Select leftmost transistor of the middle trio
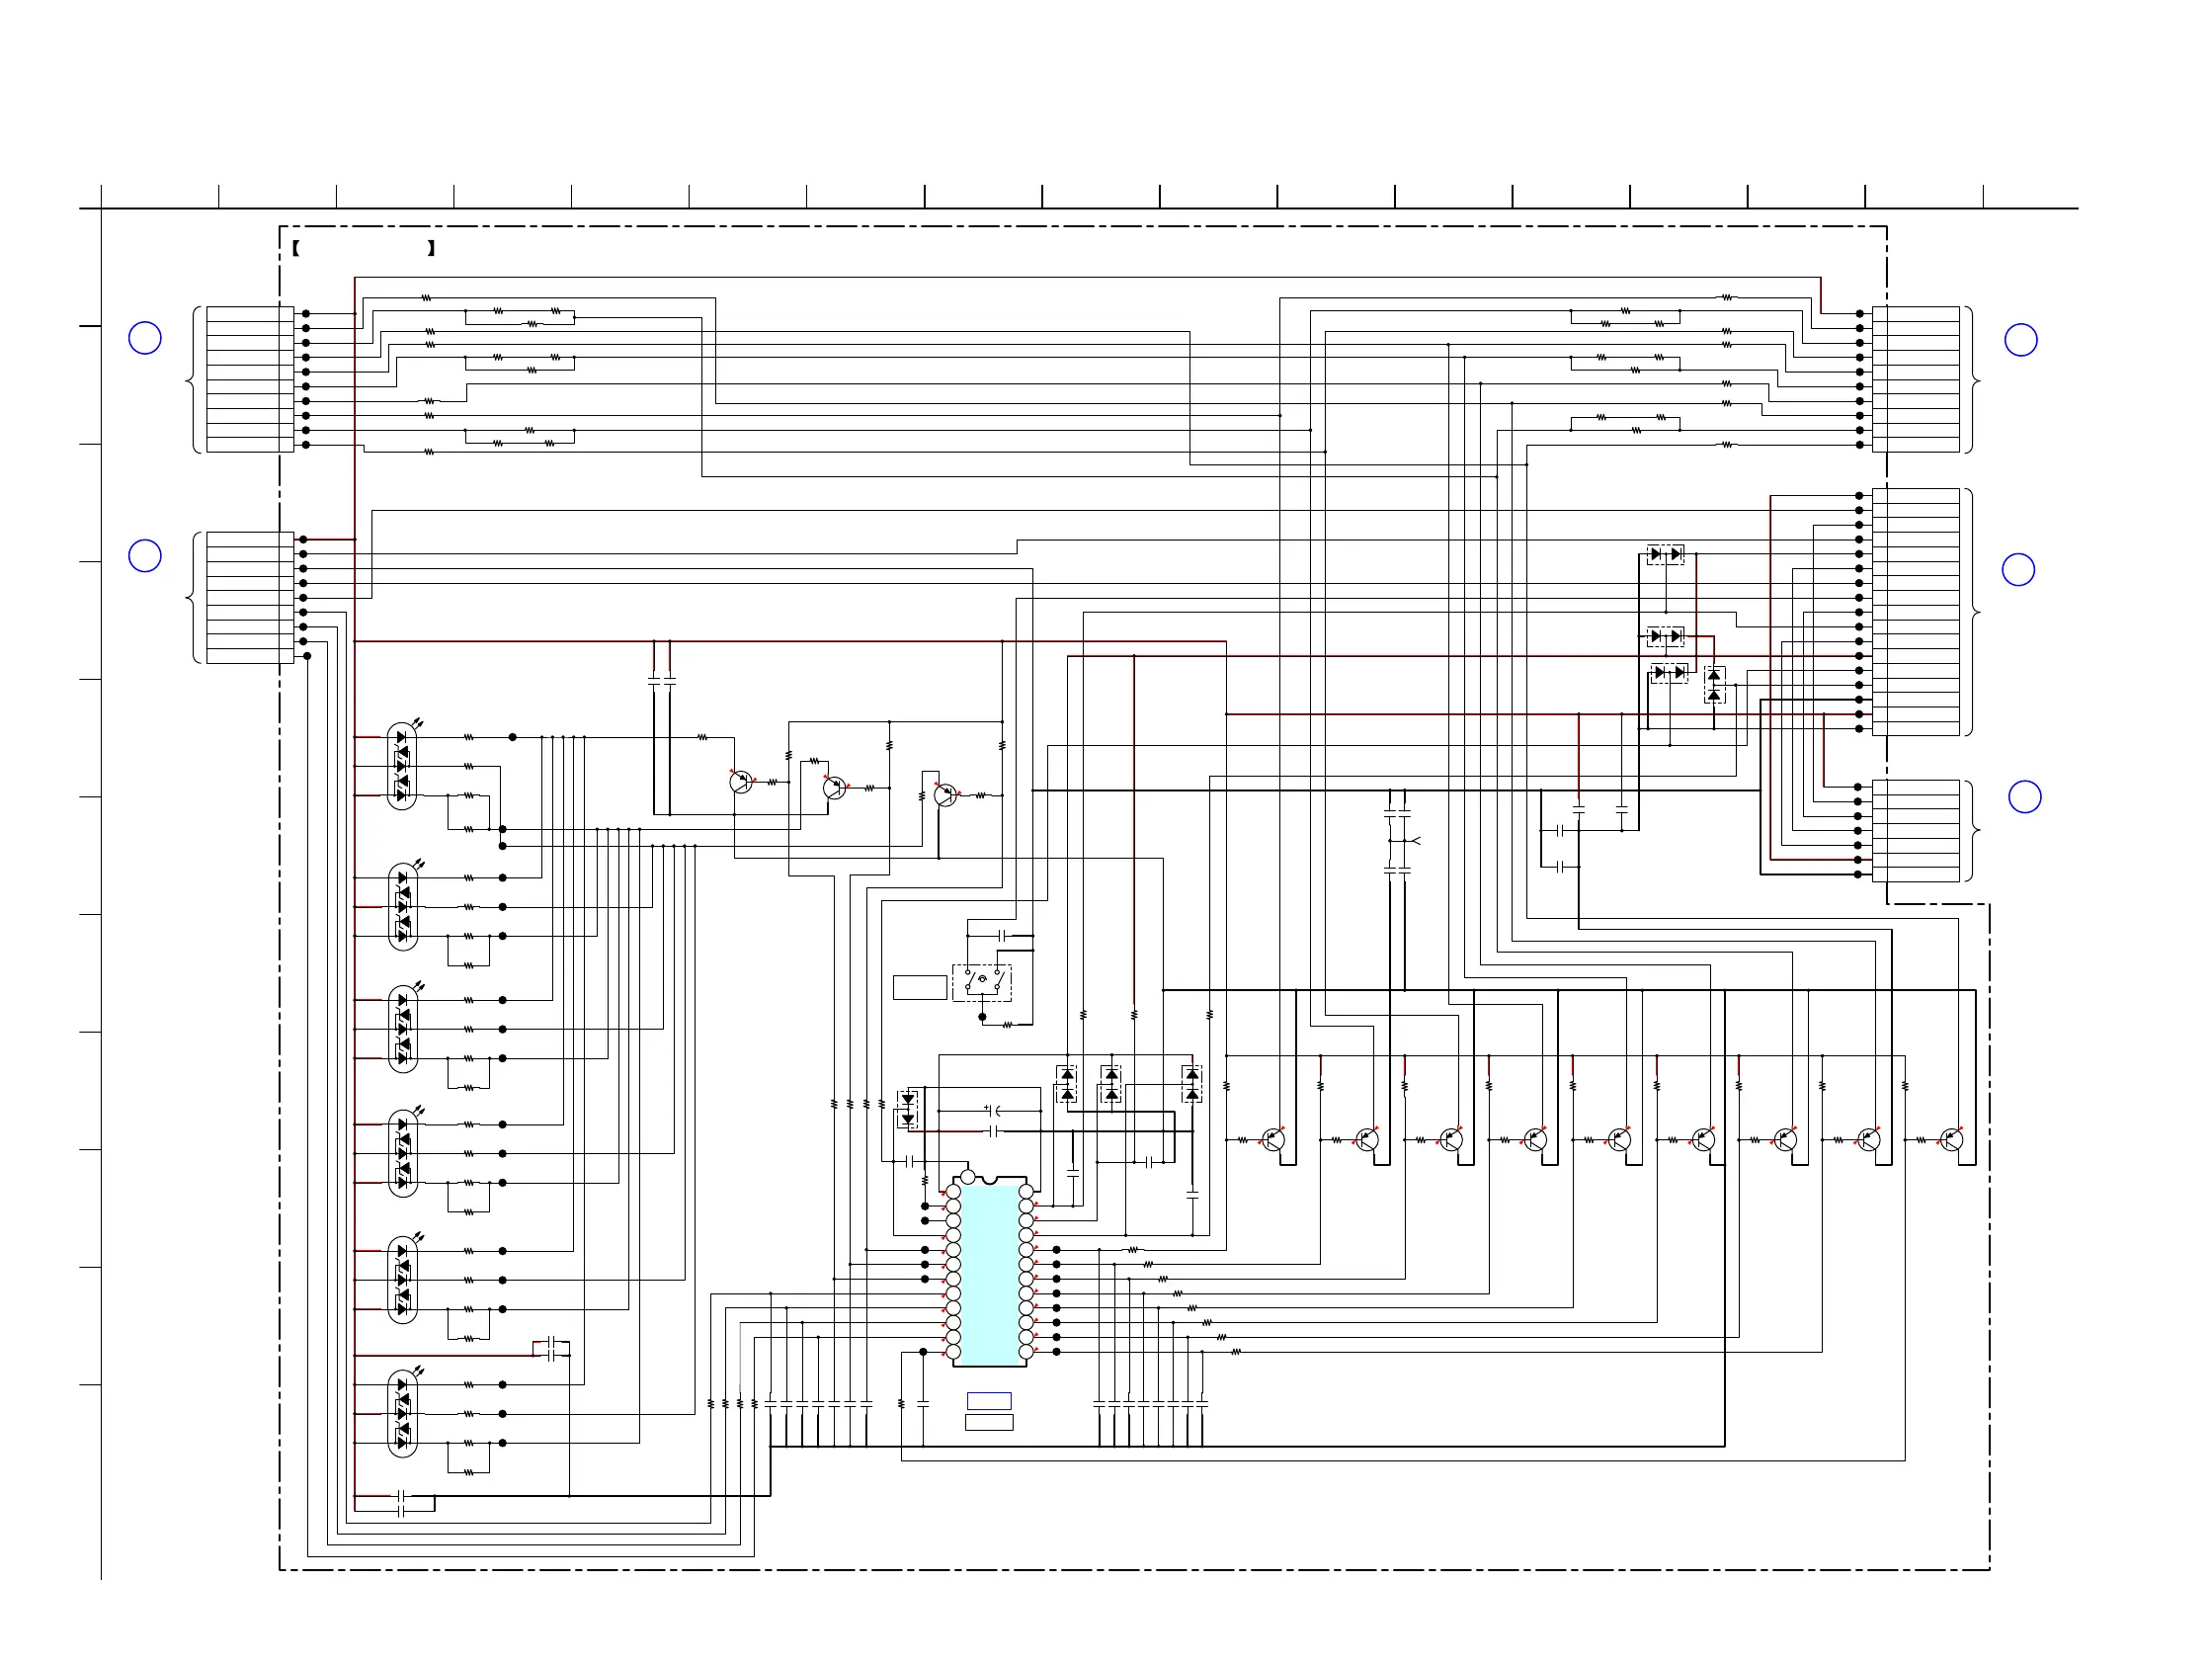 coord(740,782)
